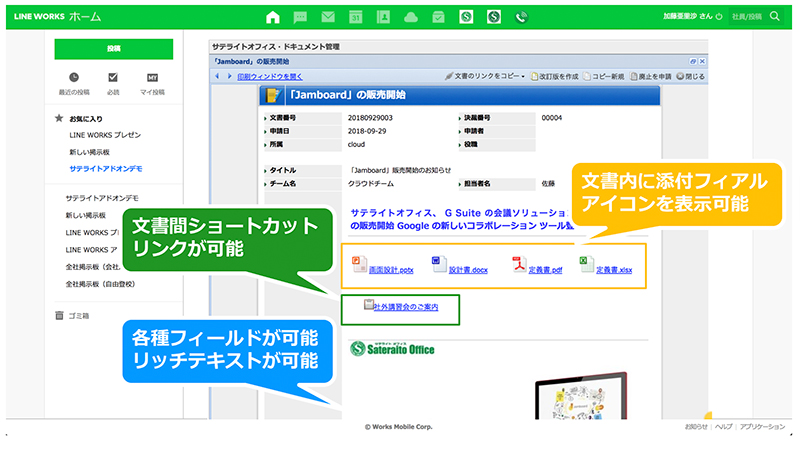Select the blue サテライトアドオンデモ board
The width and height of the screenshot is (800, 454).
(x=106, y=169)
